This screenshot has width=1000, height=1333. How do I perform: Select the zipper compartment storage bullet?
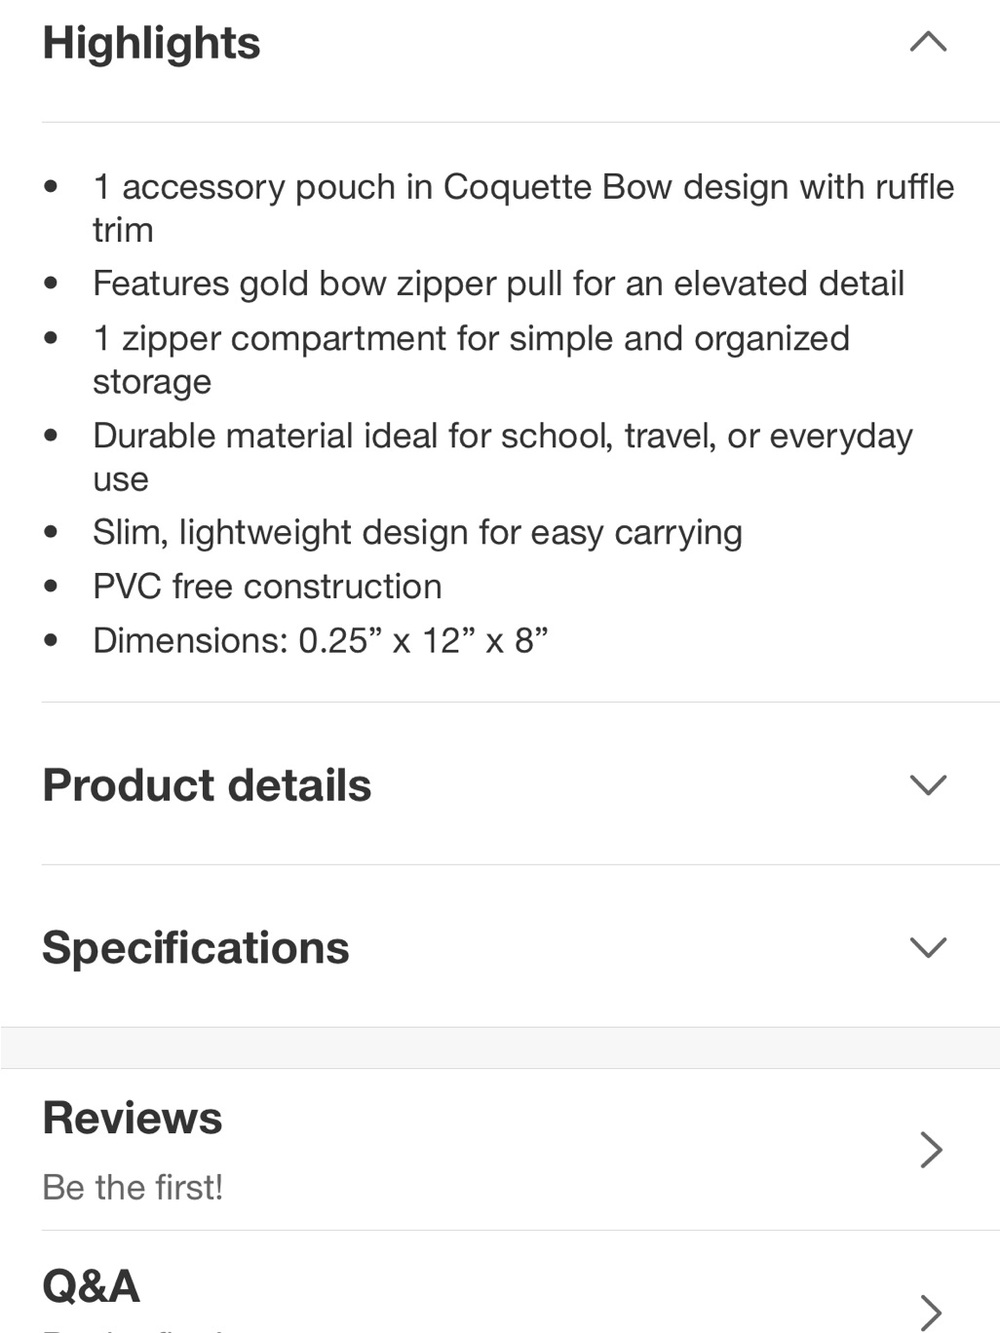[471, 360]
